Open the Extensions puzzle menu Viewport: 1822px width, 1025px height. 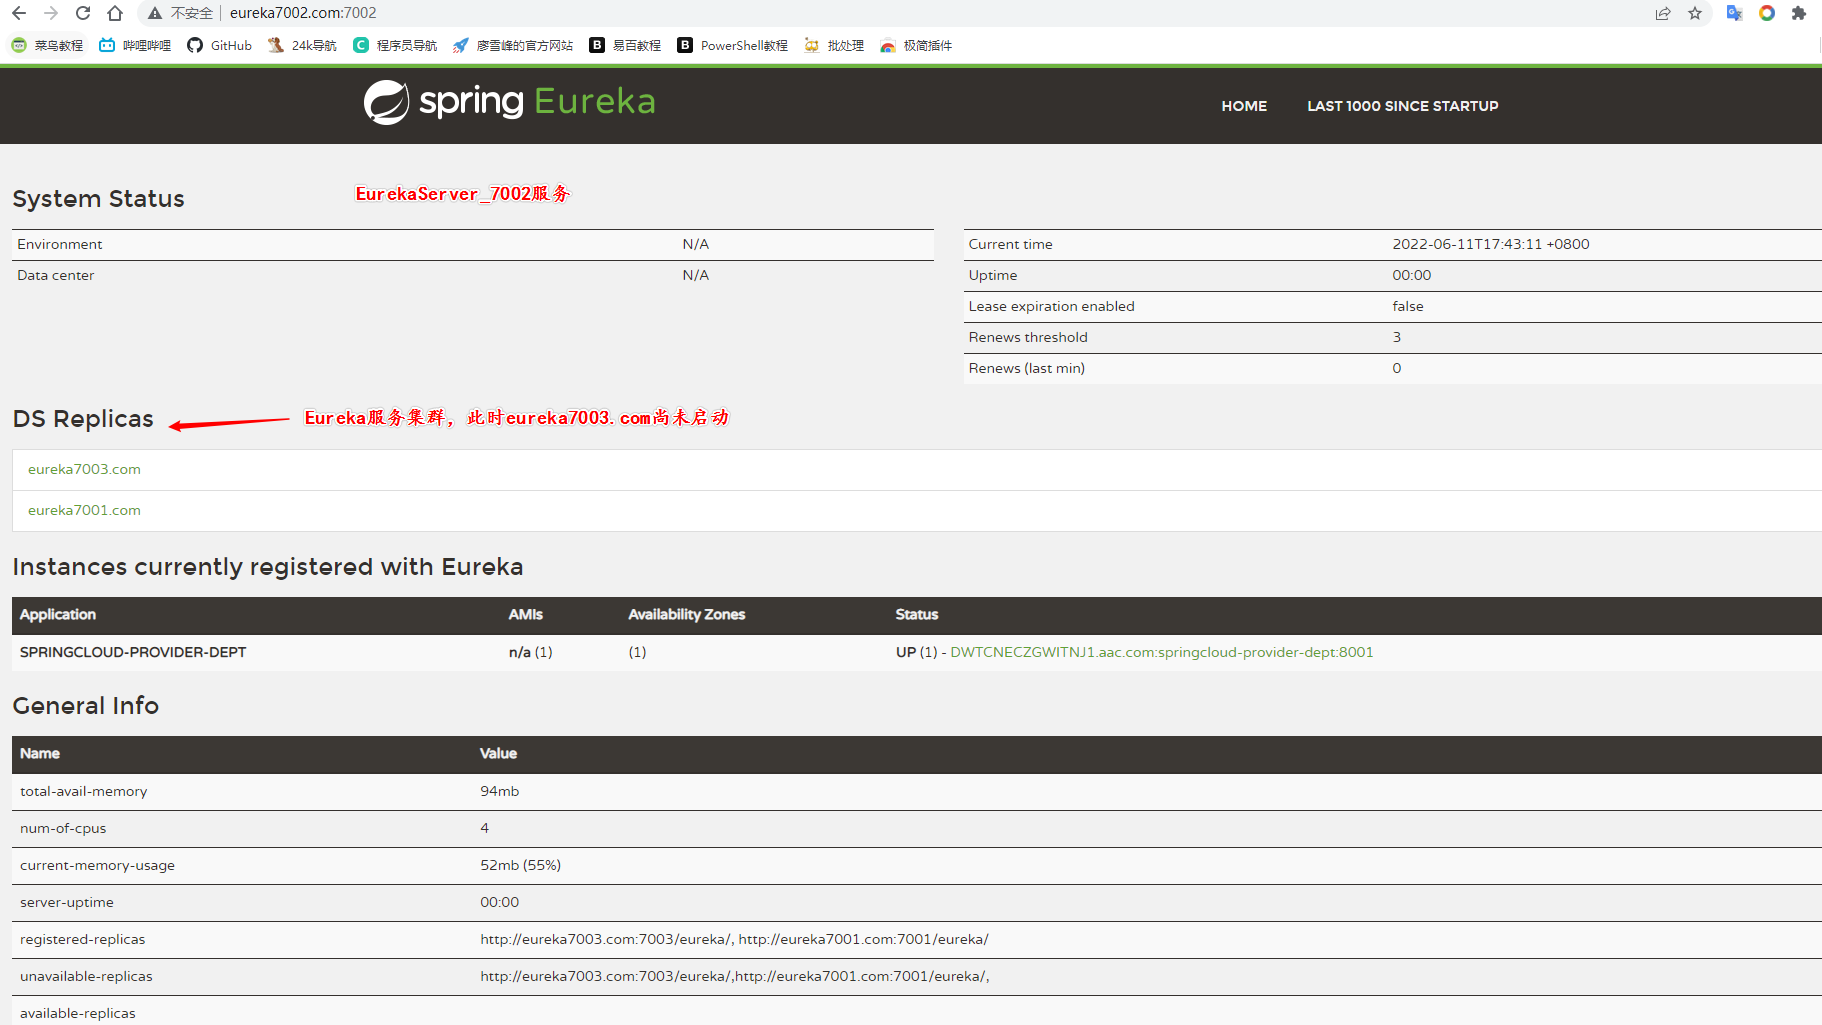[1799, 13]
